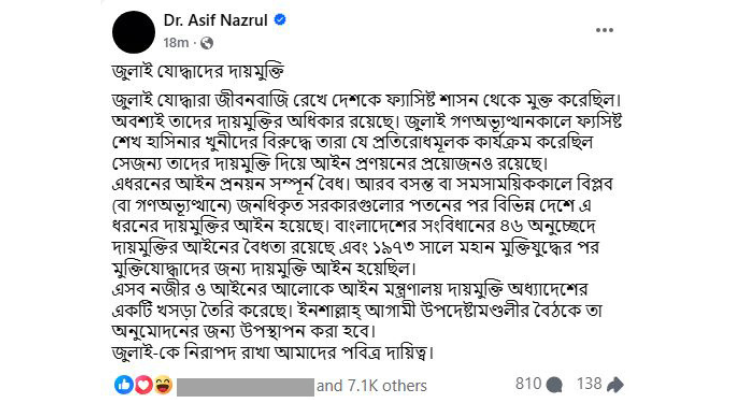Click the share arrow icon
Image resolution: width=730 pixels, height=400 pixels.
[615, 384]
